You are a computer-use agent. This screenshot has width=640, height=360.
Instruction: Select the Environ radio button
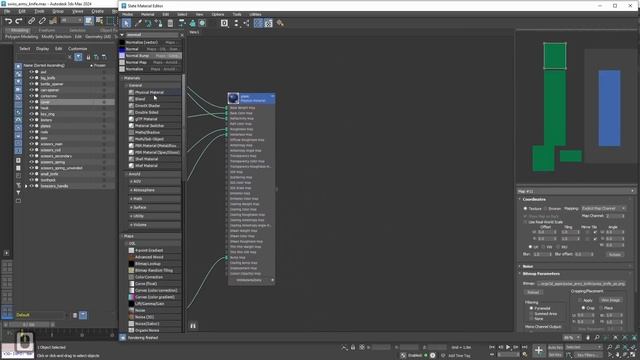tap(545, 209)
